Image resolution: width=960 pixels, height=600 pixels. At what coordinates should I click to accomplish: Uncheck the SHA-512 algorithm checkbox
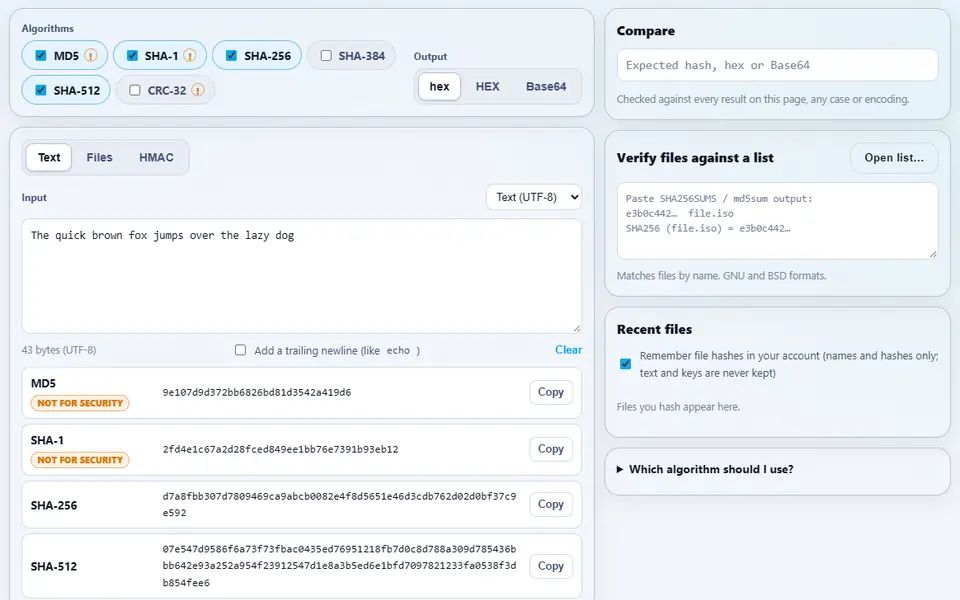(x=40, y=90)
